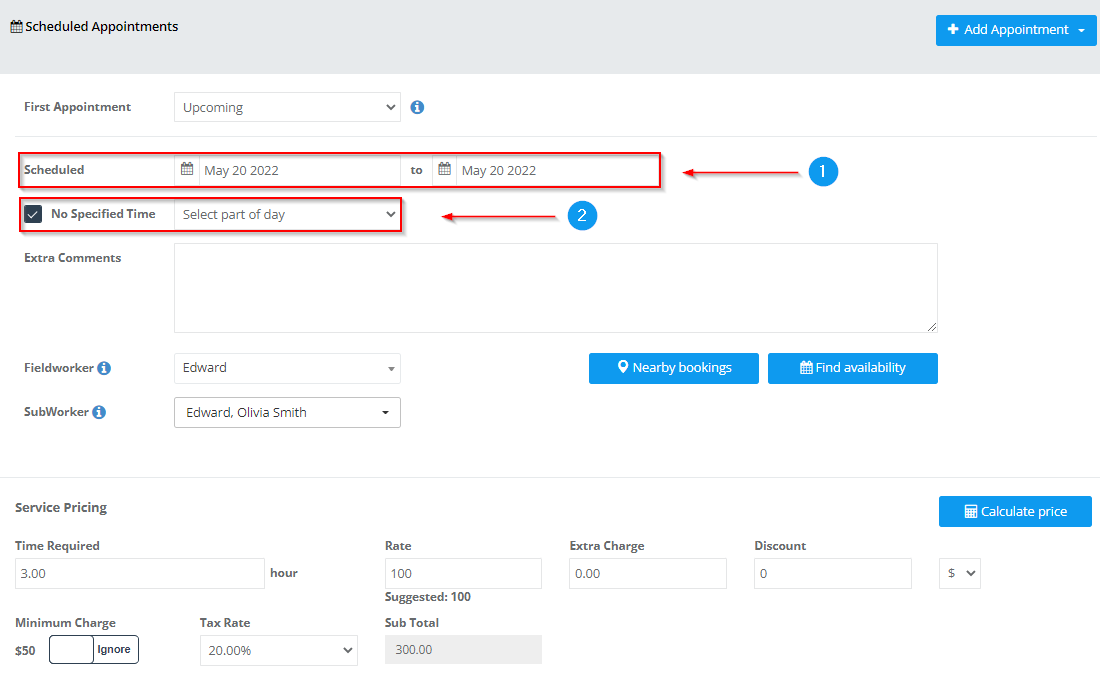Screen dimensions: 1100x686
Task: Open the Select part of day dropdown
Action: click(x=287, y=215)
